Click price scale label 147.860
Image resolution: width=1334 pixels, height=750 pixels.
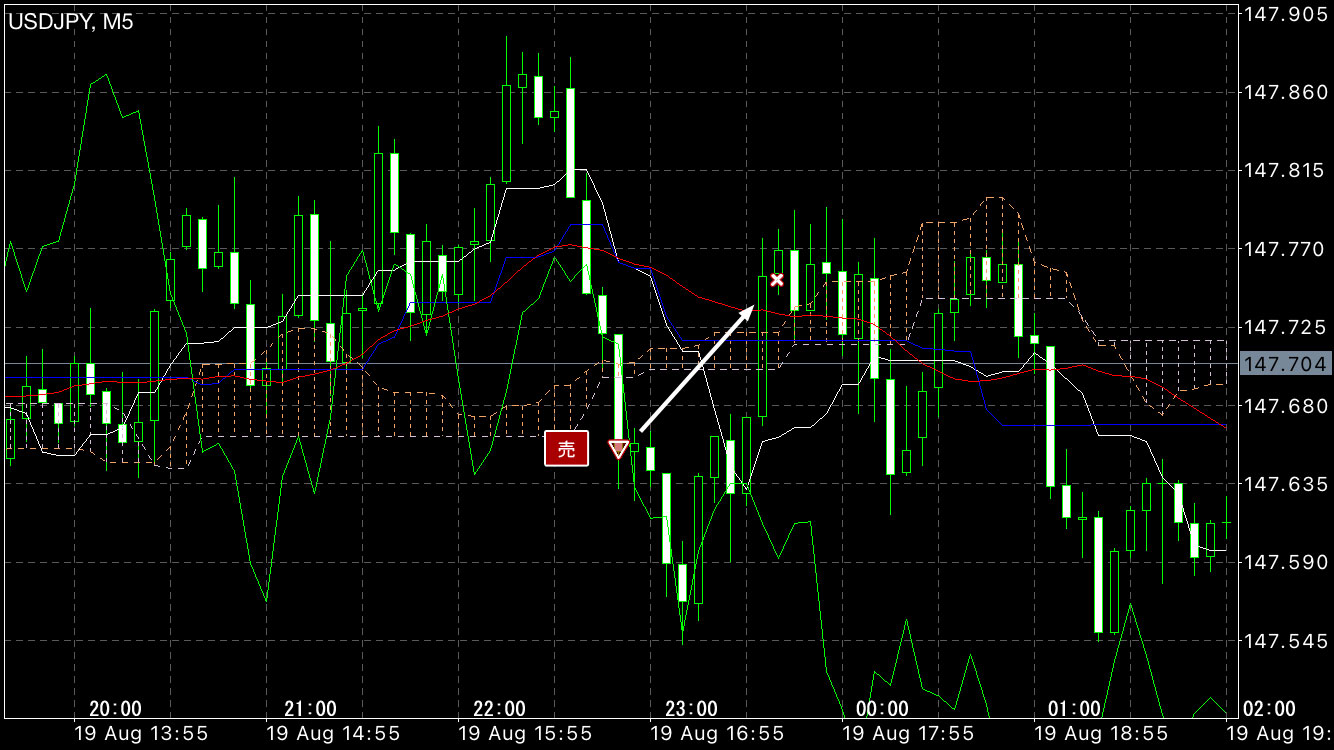click(x=1284, y=92)
